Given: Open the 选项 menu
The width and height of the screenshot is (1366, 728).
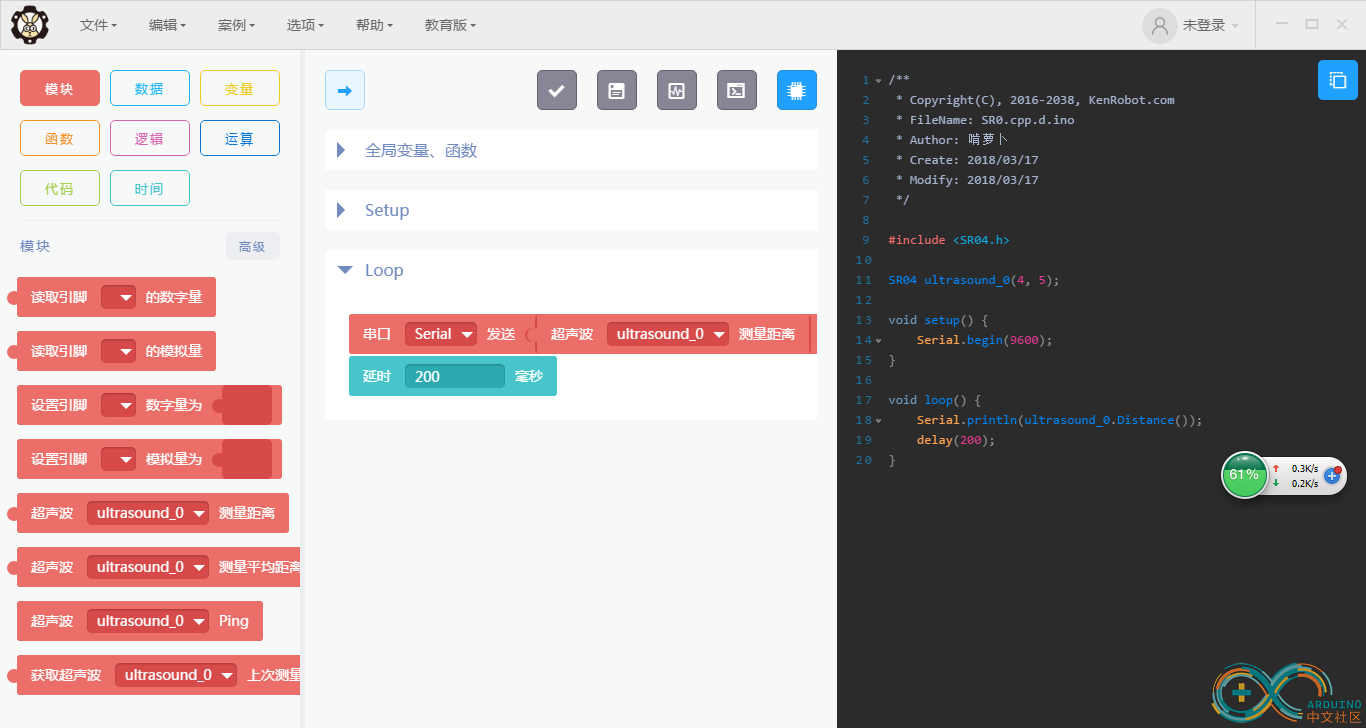Looking at the screenshot, I should click(x=305, y=25).
